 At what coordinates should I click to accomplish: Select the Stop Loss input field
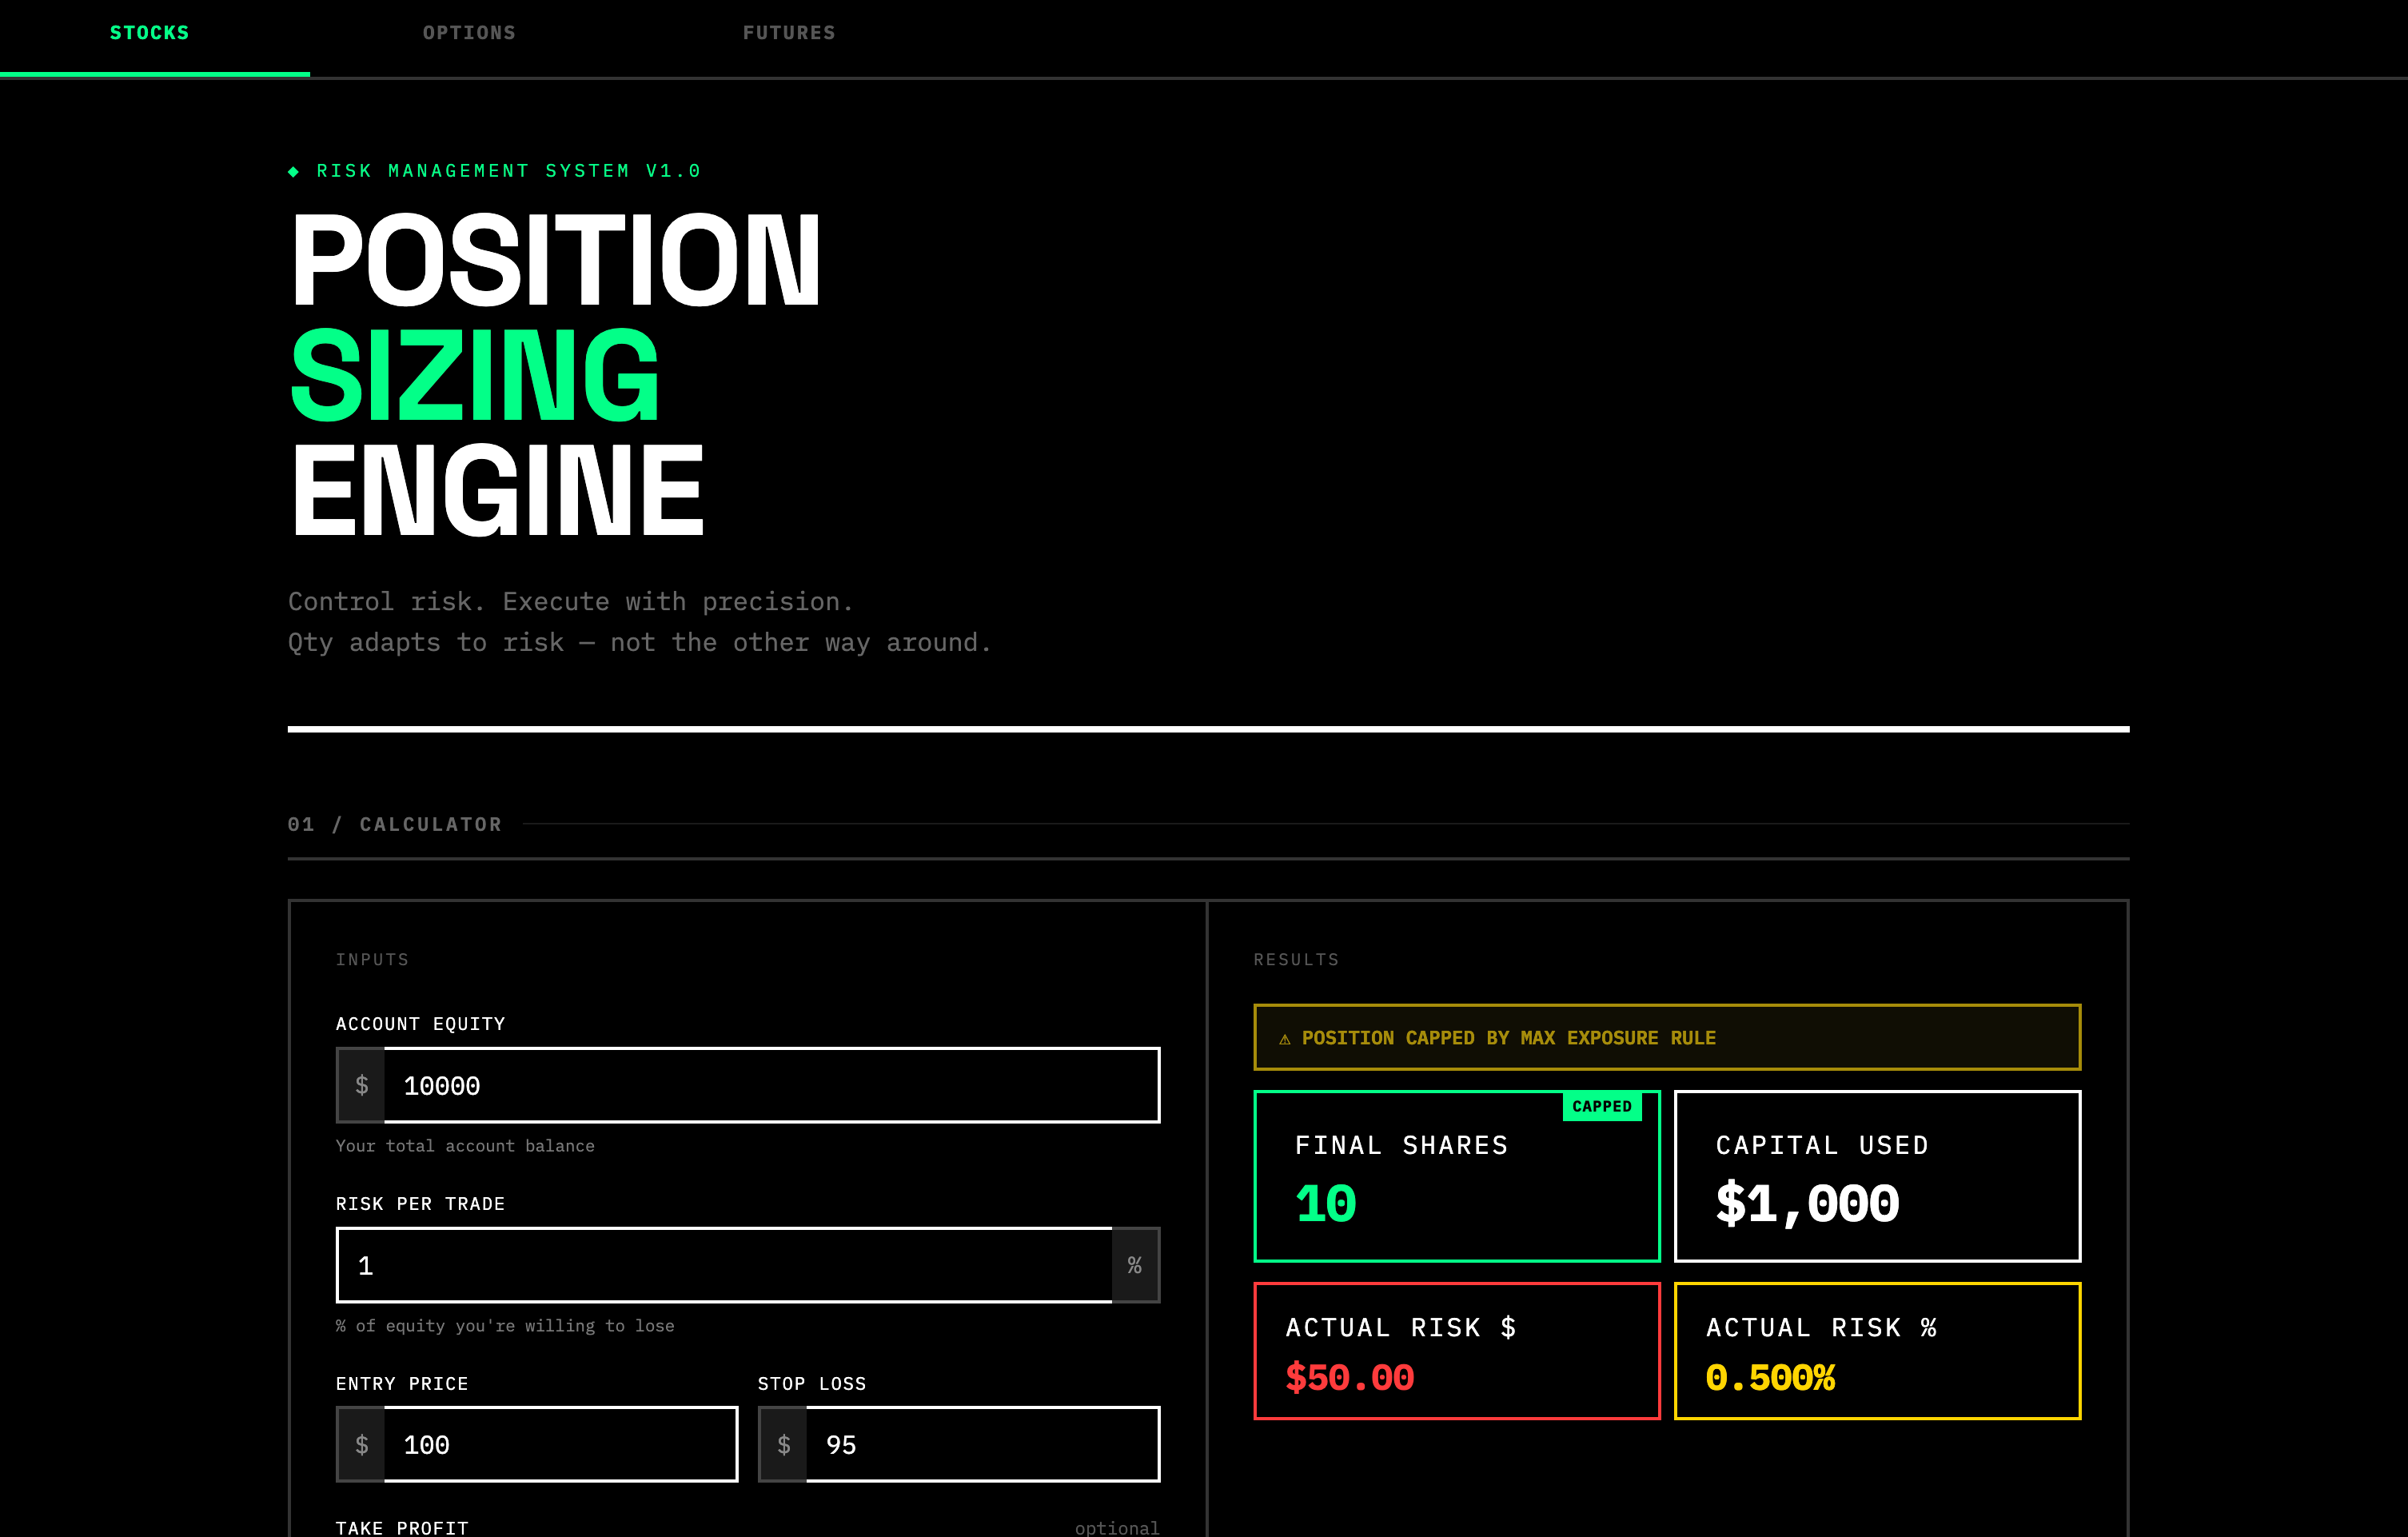click(x=983, y=1444)
